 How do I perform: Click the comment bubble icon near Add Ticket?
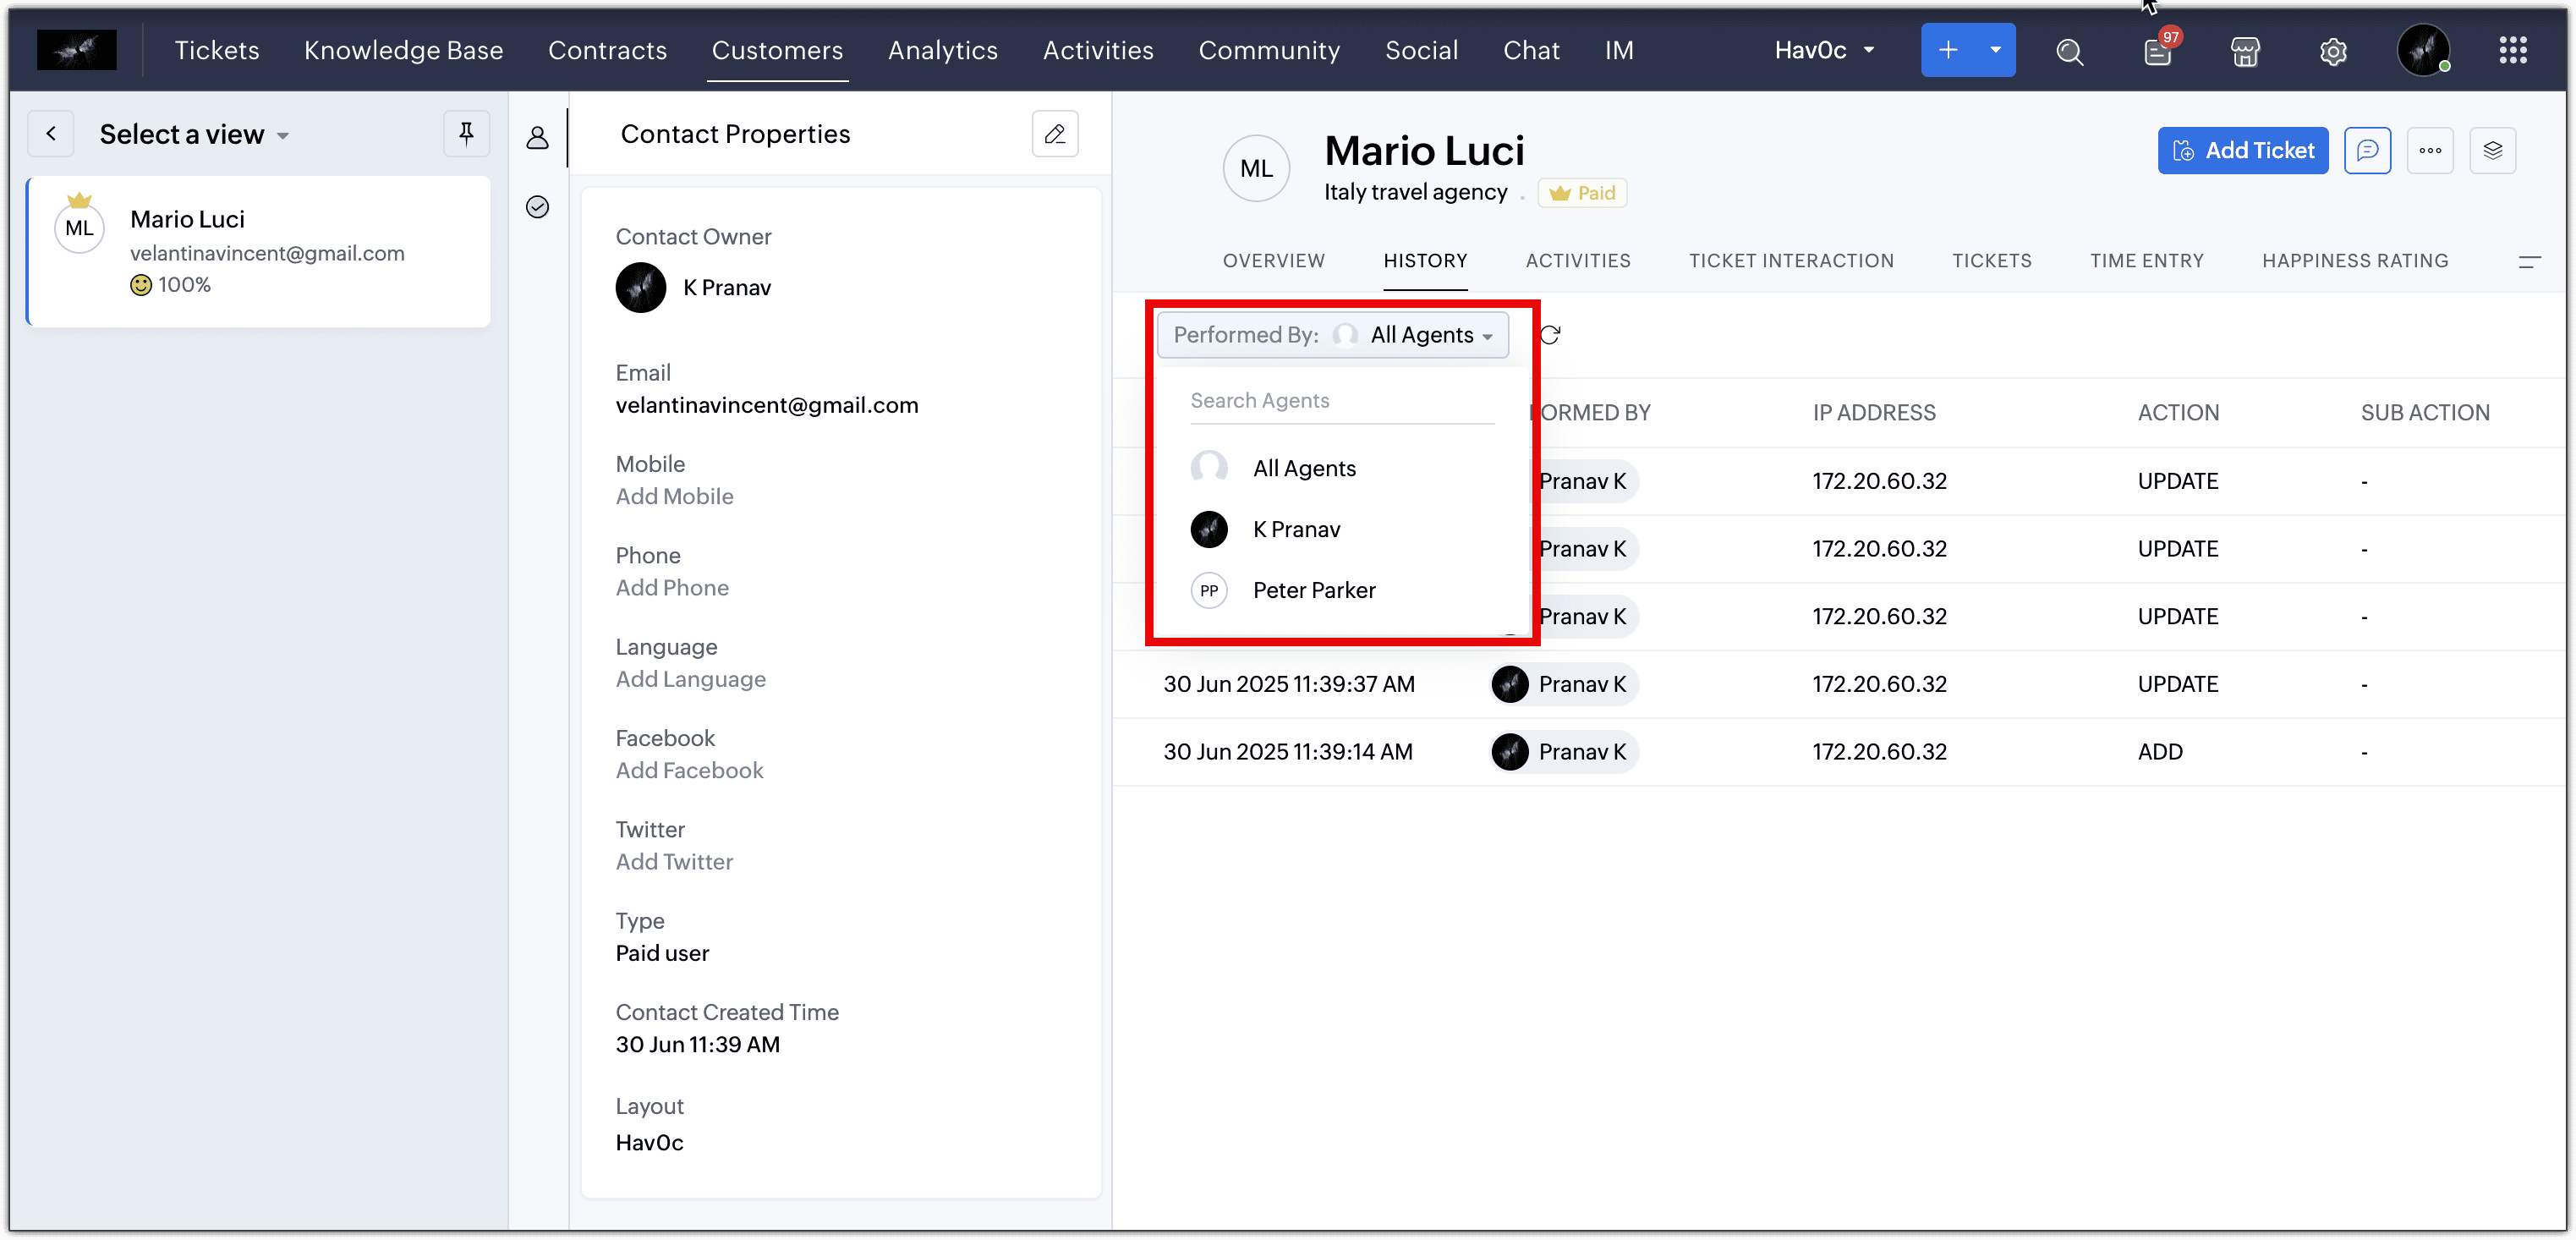(2367, 151)
